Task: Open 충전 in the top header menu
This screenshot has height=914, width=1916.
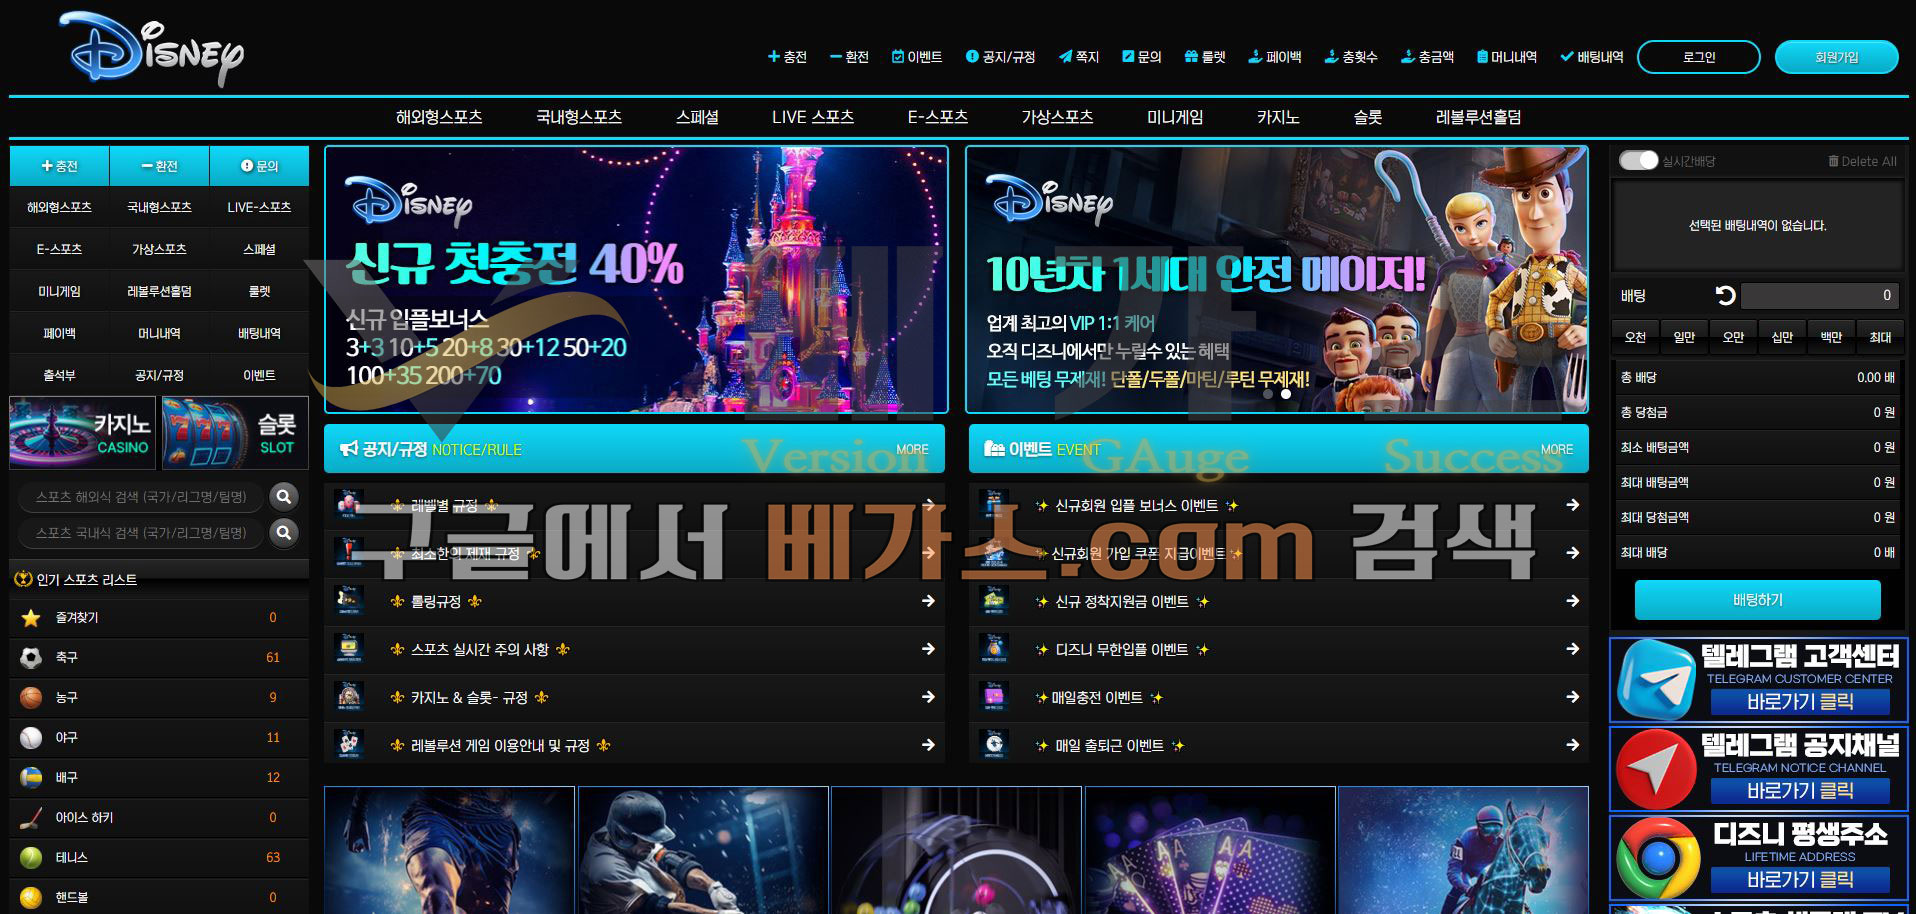Action: pyautogui.click(x=787, y=57)
